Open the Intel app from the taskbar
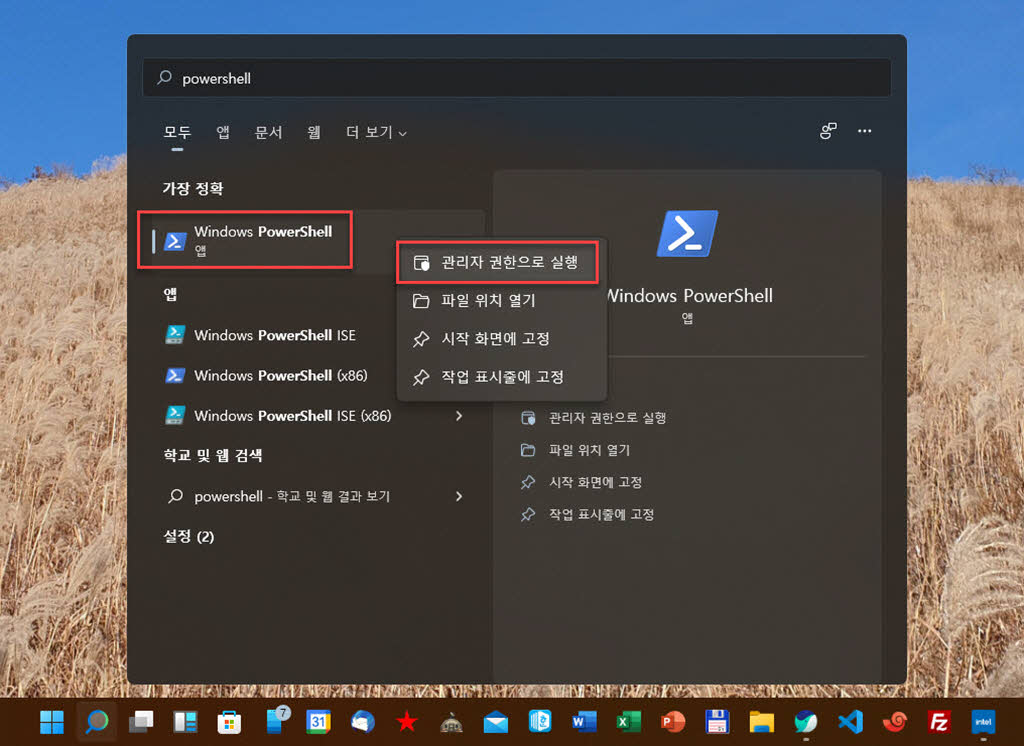Viewport: 1024px width, 746px height. point(983,722)
